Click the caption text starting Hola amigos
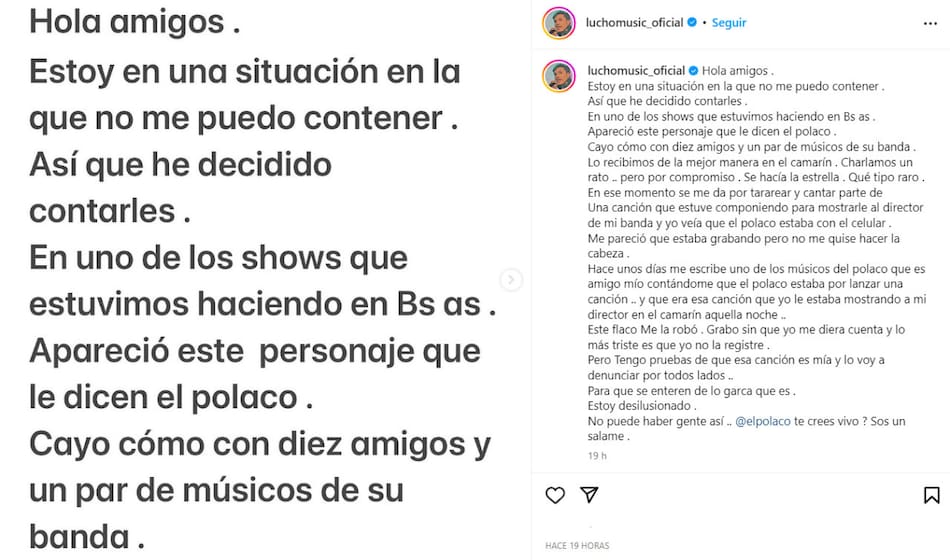This screenshot has width=950, height=560. (x=757, y=253)
